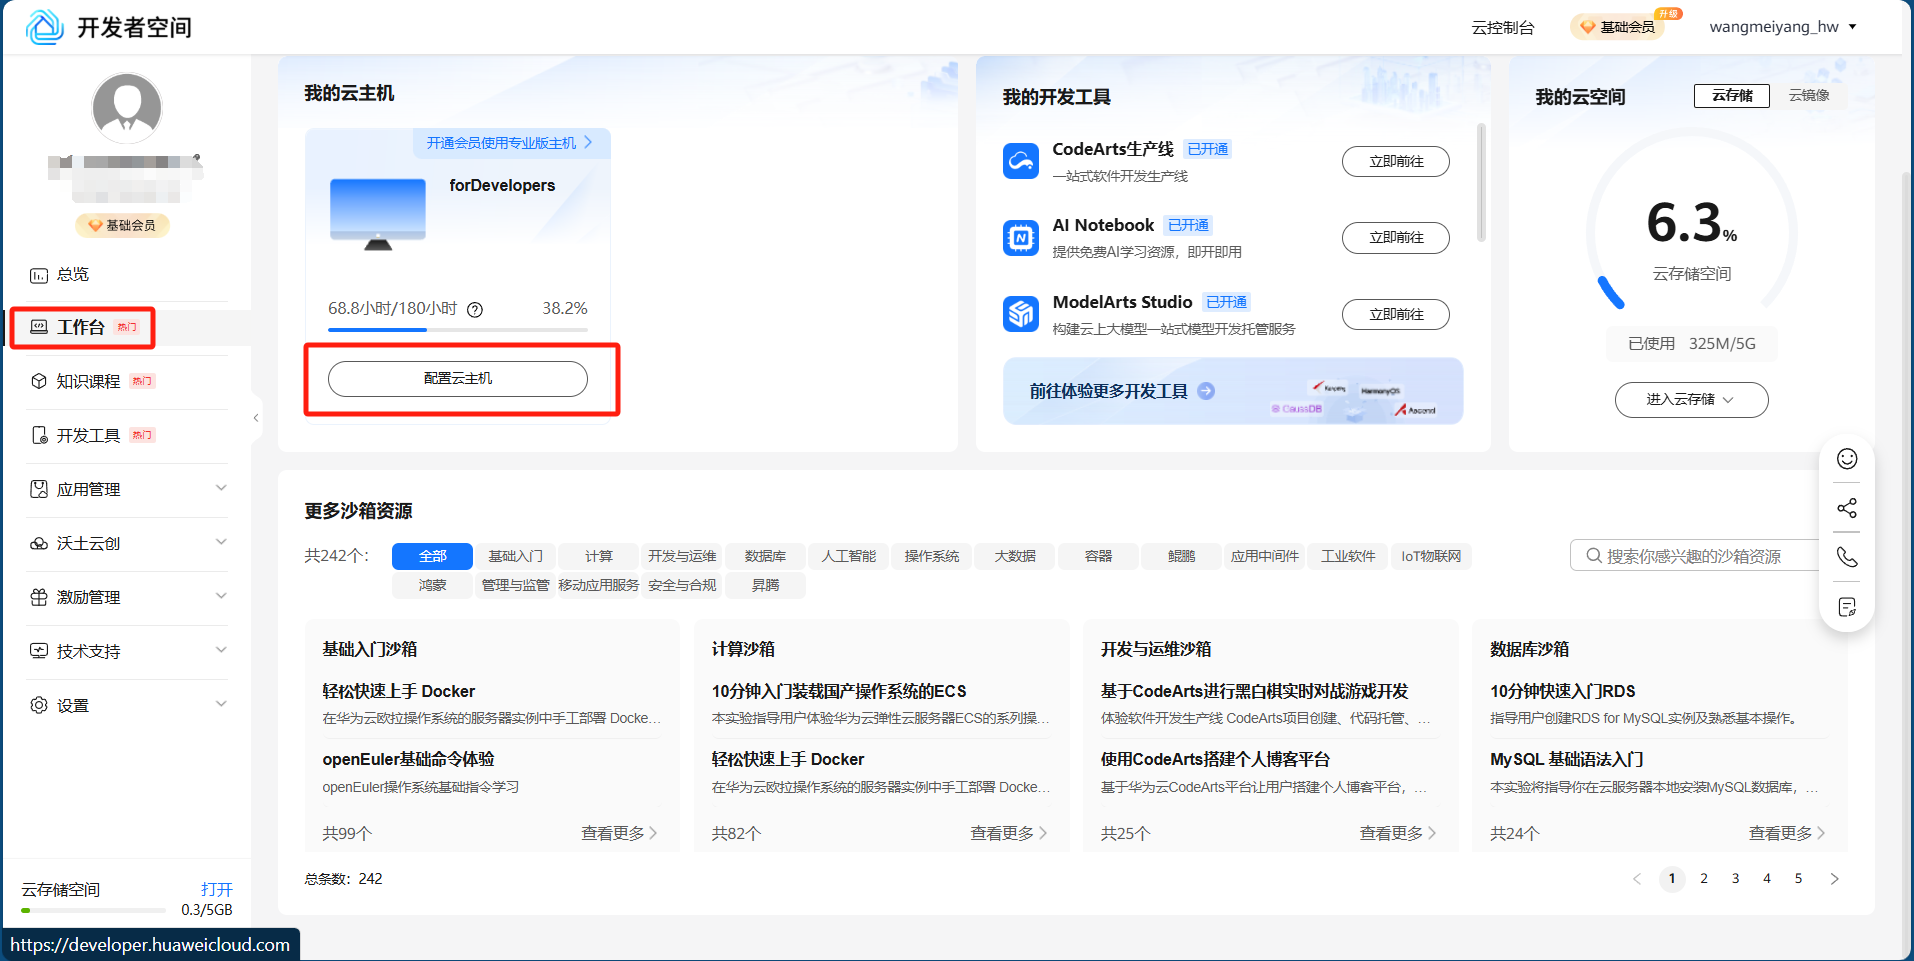The height and width of the screenshot is (961, 1914).
Task: Open 云控制台 in the top bar
Action: 1502,27
